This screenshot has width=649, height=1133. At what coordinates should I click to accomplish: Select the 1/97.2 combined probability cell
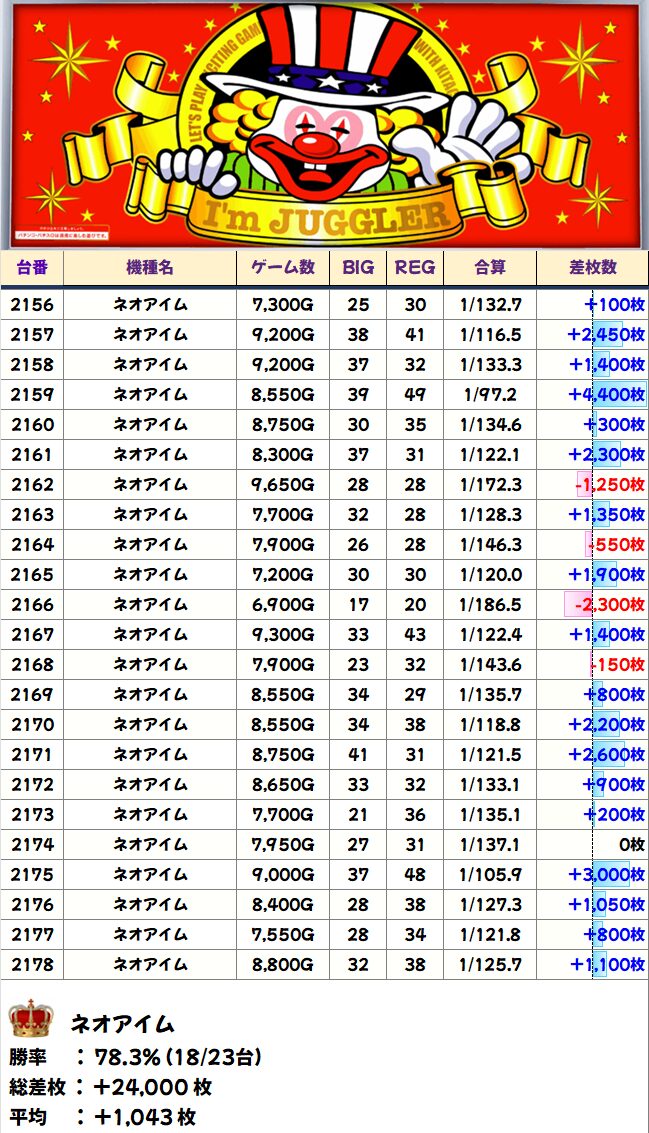coord(490,395)
